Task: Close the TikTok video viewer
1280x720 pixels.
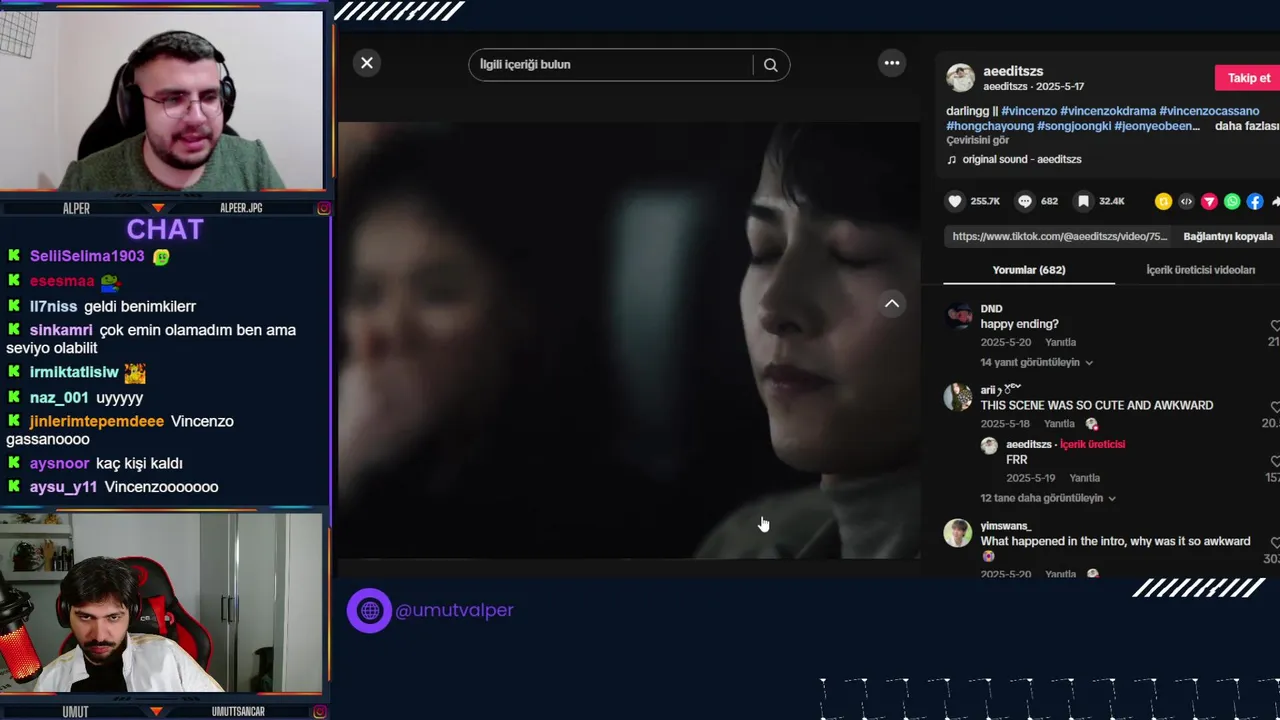Action: coord(367,63)
